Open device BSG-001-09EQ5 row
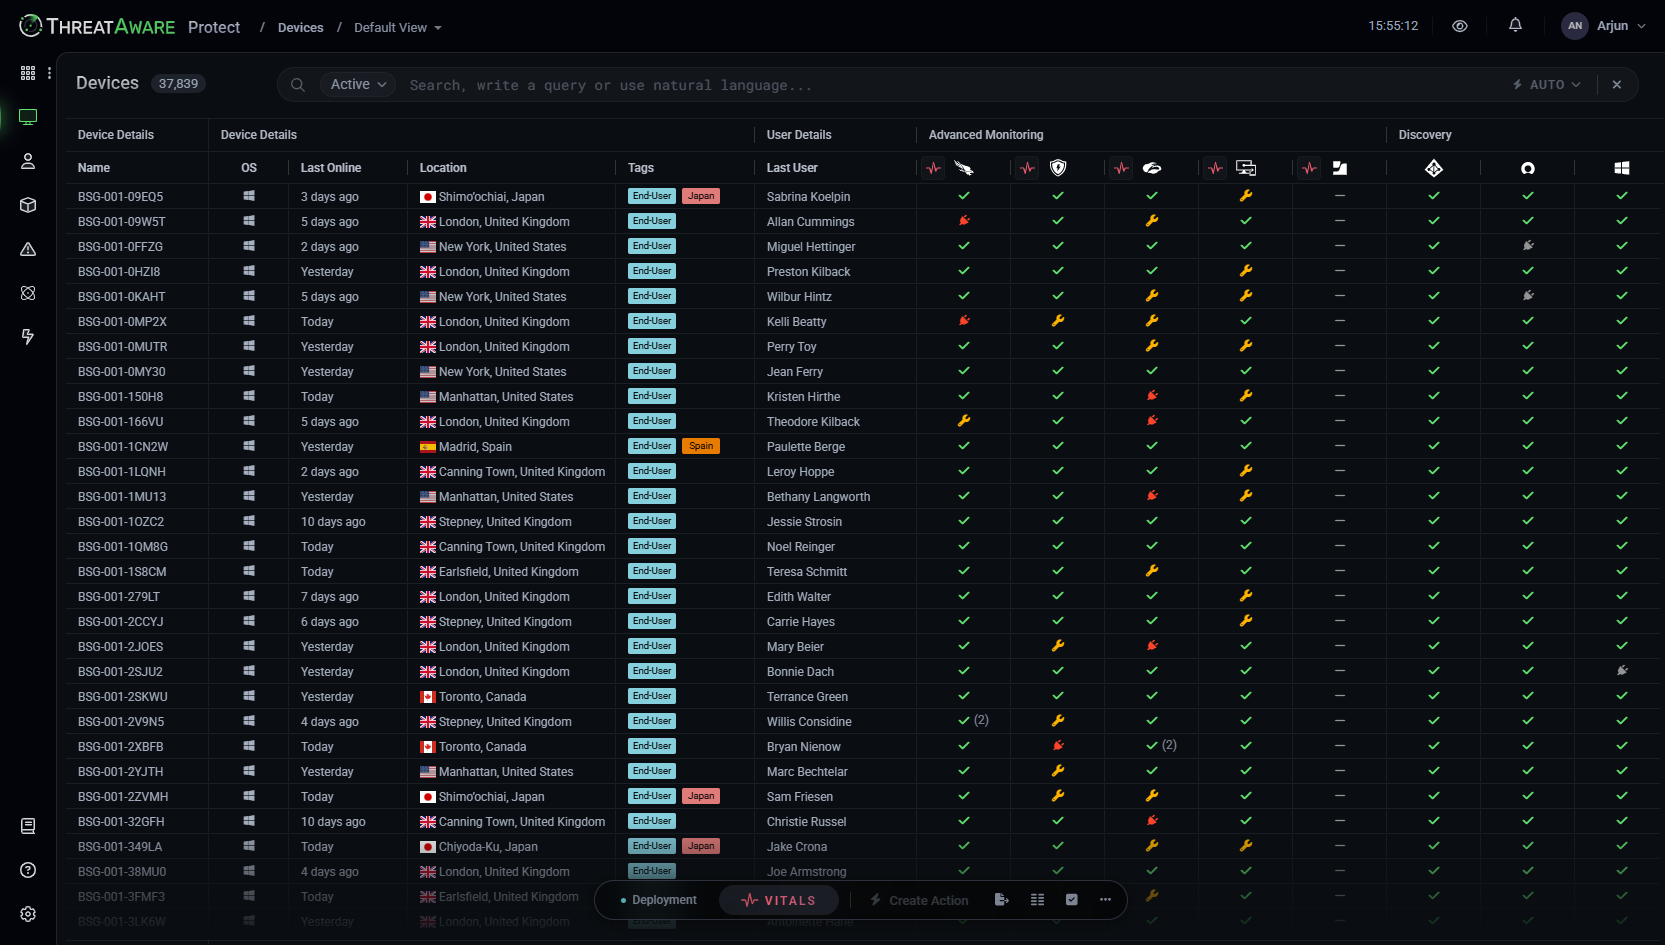This screenshot has height=945, width=1665. (x=120, y=197)
